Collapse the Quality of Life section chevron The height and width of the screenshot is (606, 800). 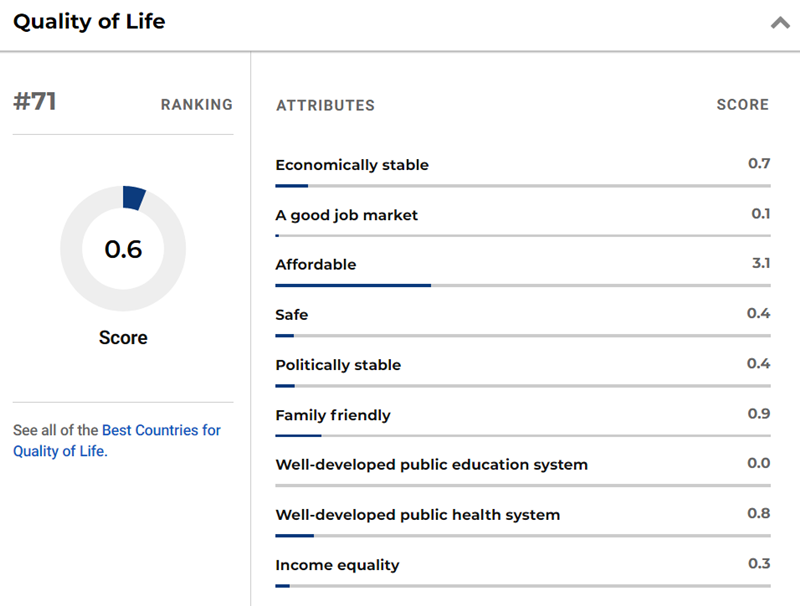coord(779,23)
